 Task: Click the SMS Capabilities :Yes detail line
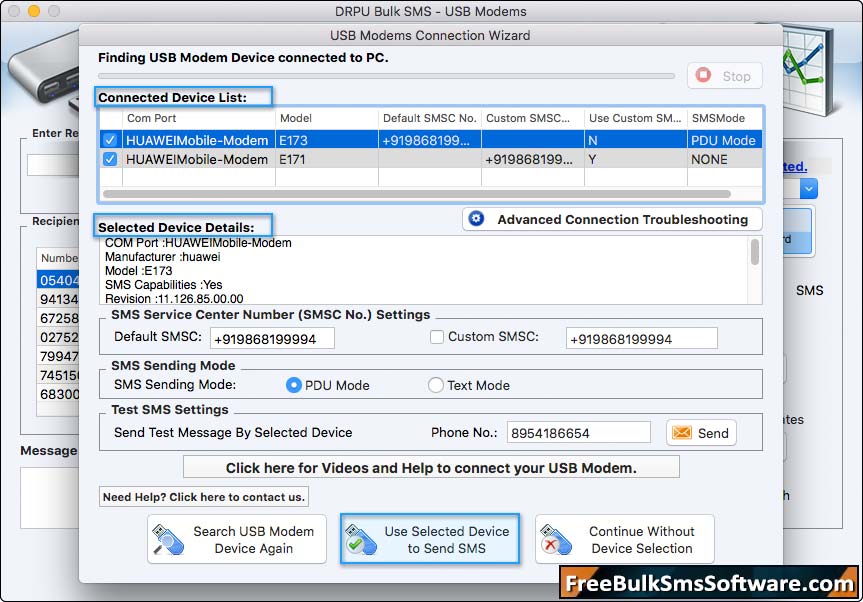(163, 285)
